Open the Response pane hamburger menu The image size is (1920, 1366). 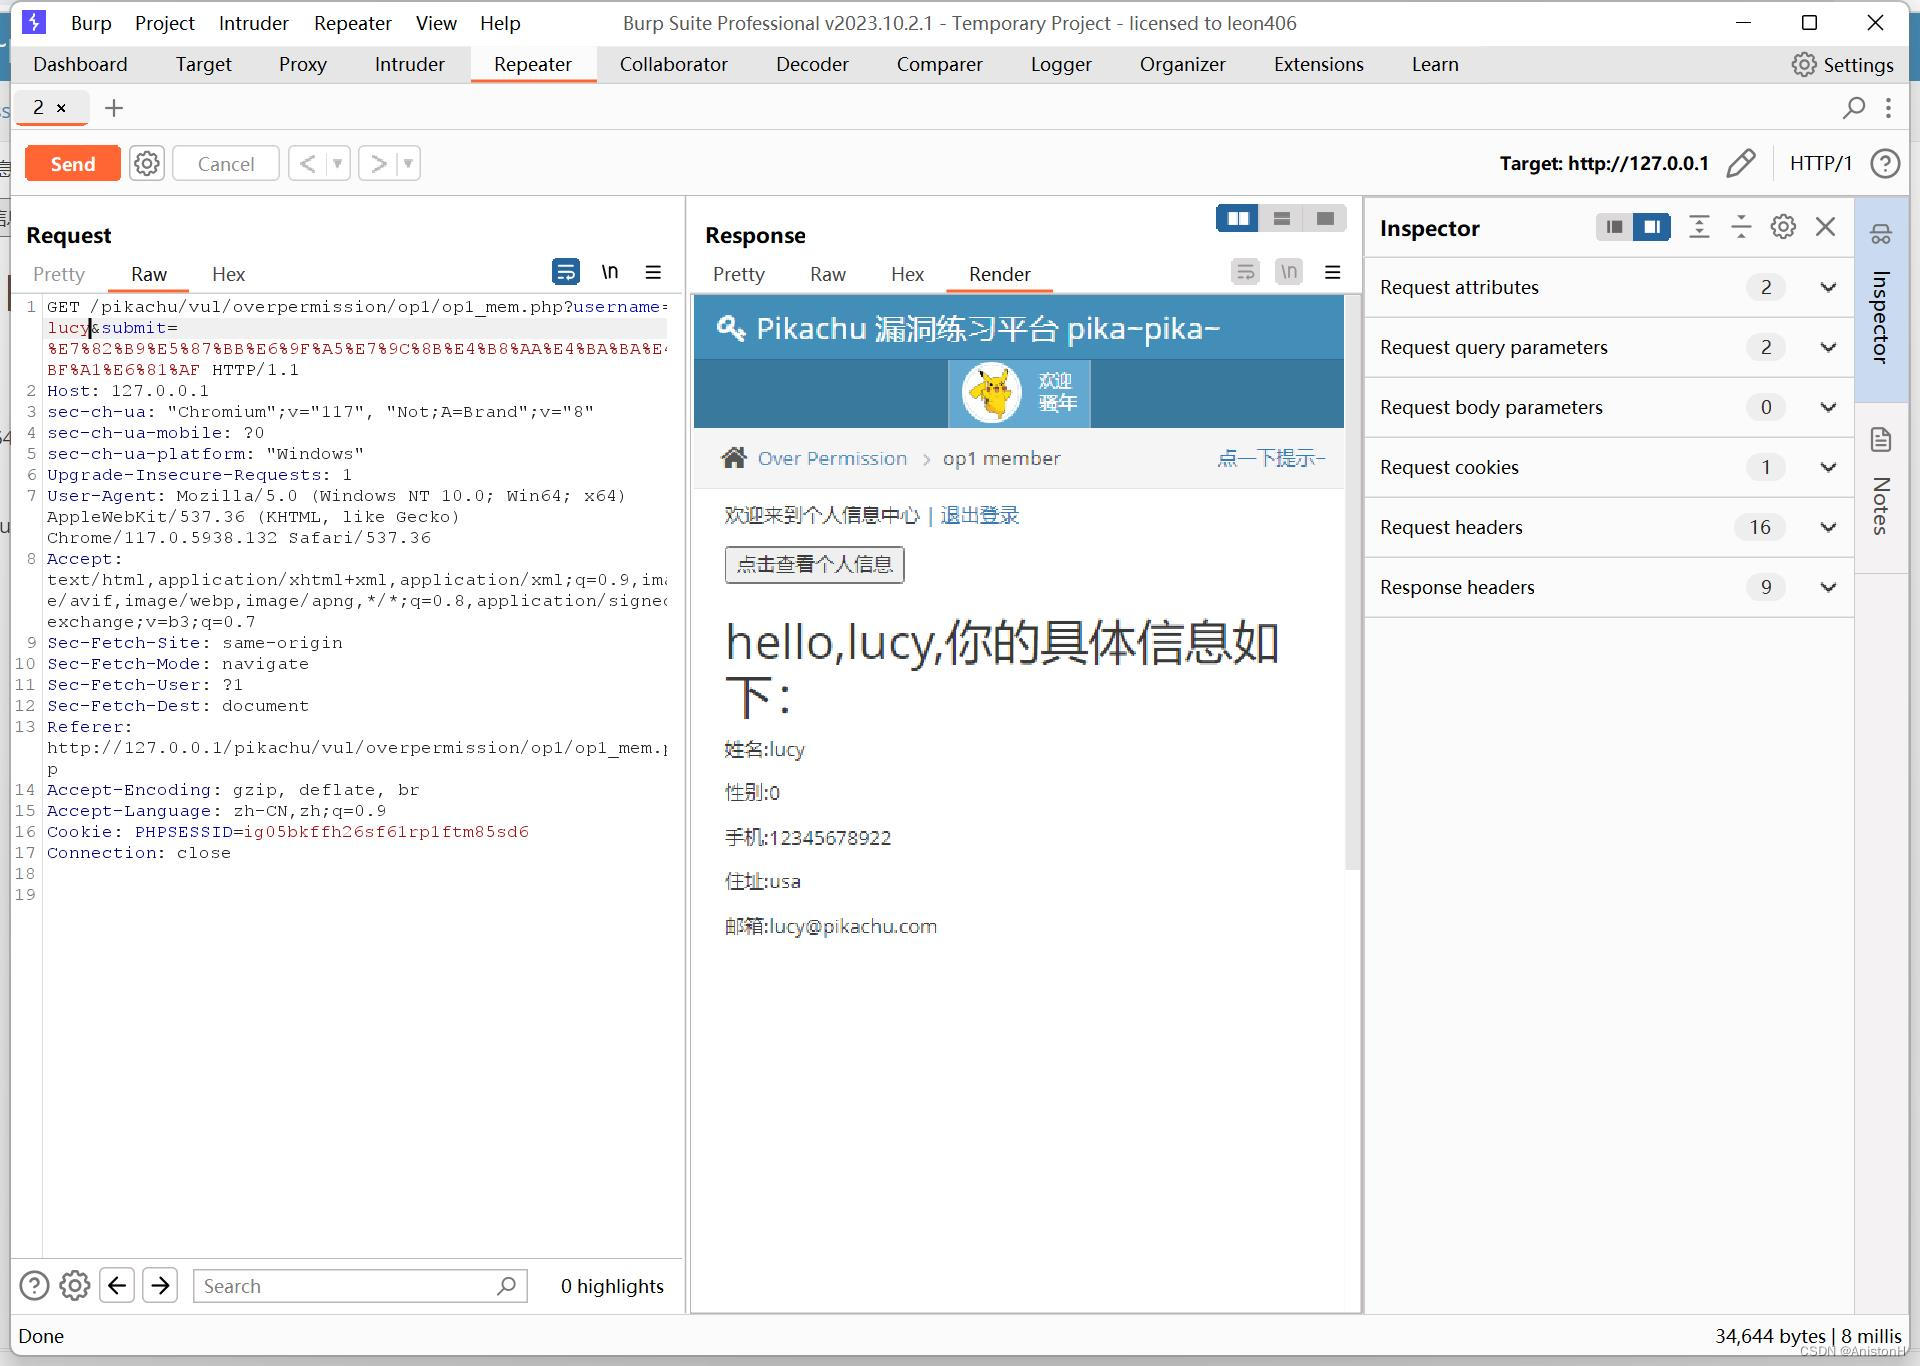1332,272
